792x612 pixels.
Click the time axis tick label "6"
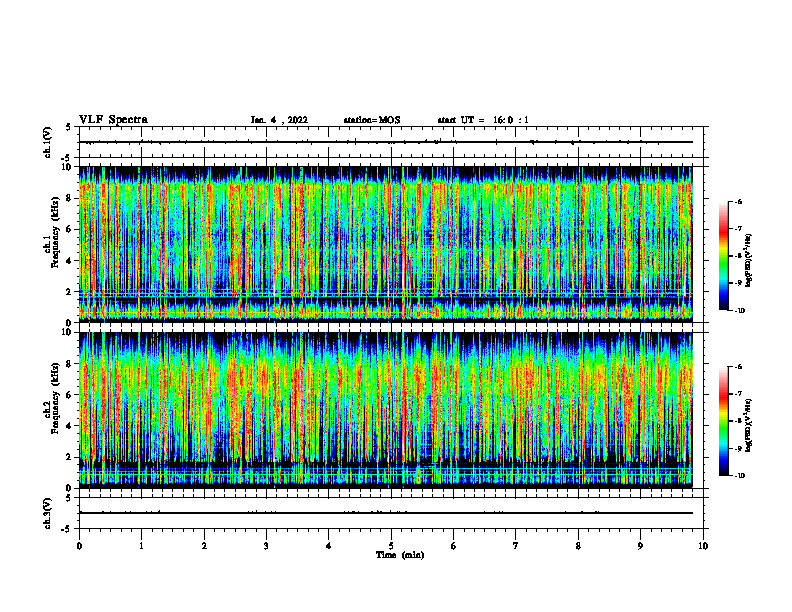tap(454, 546)
